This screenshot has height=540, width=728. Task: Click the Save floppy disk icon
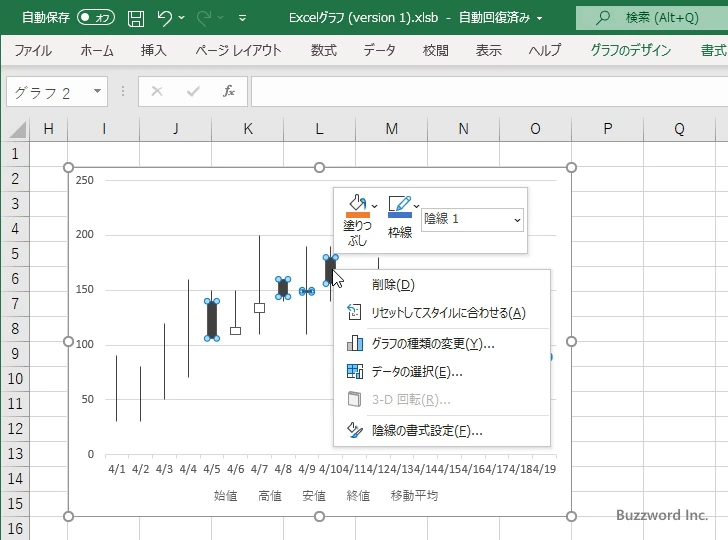(x=136, y=19)
